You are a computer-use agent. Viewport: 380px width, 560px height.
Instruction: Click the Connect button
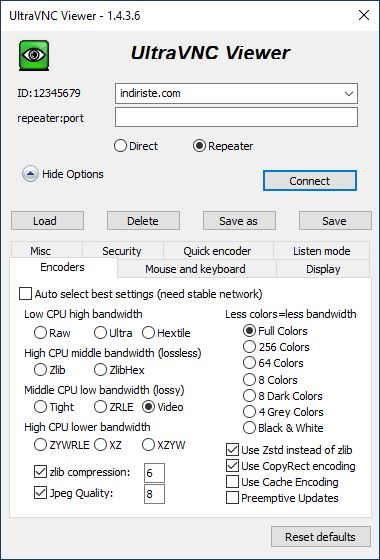[310, 181]
